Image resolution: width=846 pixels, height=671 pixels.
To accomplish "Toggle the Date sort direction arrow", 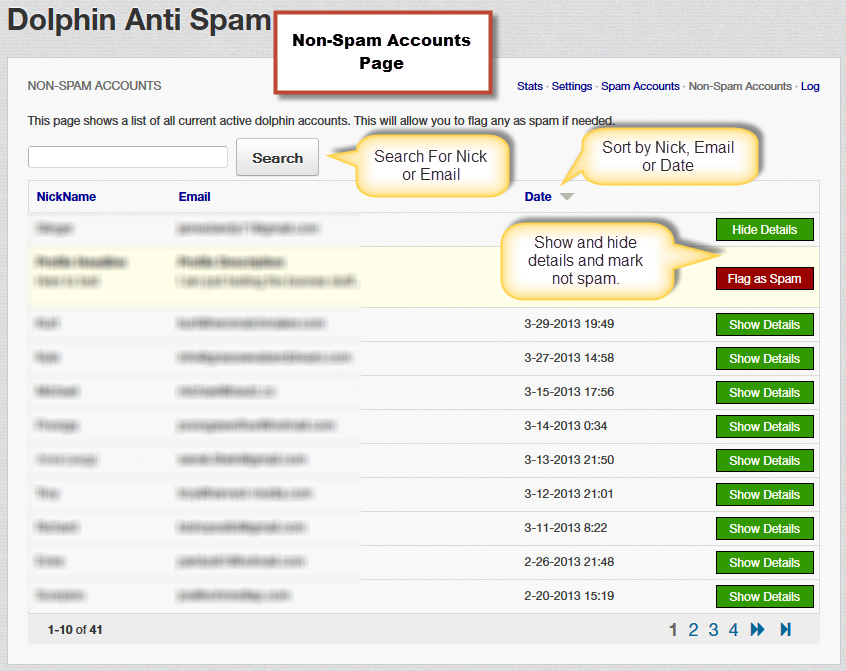I will [x=567, y=197].
